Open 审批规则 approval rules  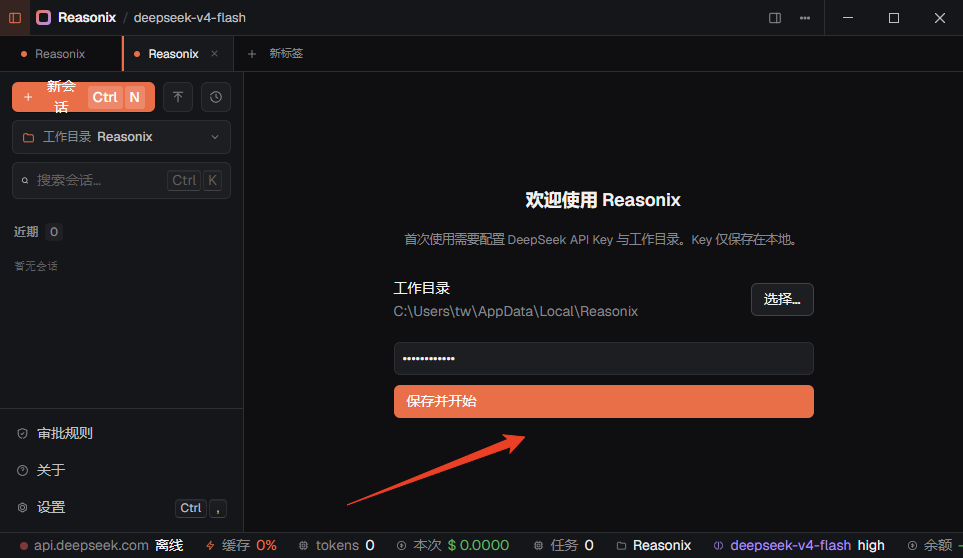point(64,433)
